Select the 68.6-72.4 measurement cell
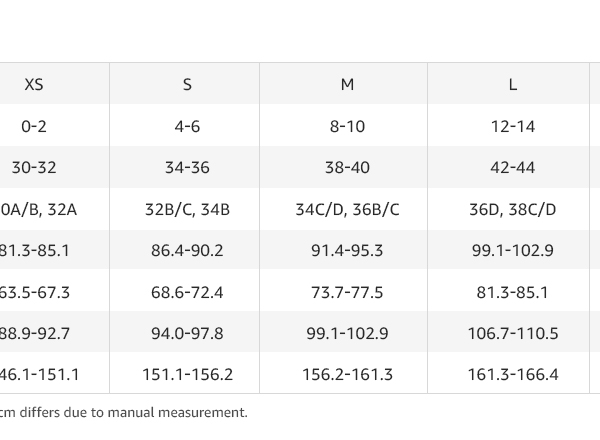This screenshot has width=600, height=440. coord(187,293)
